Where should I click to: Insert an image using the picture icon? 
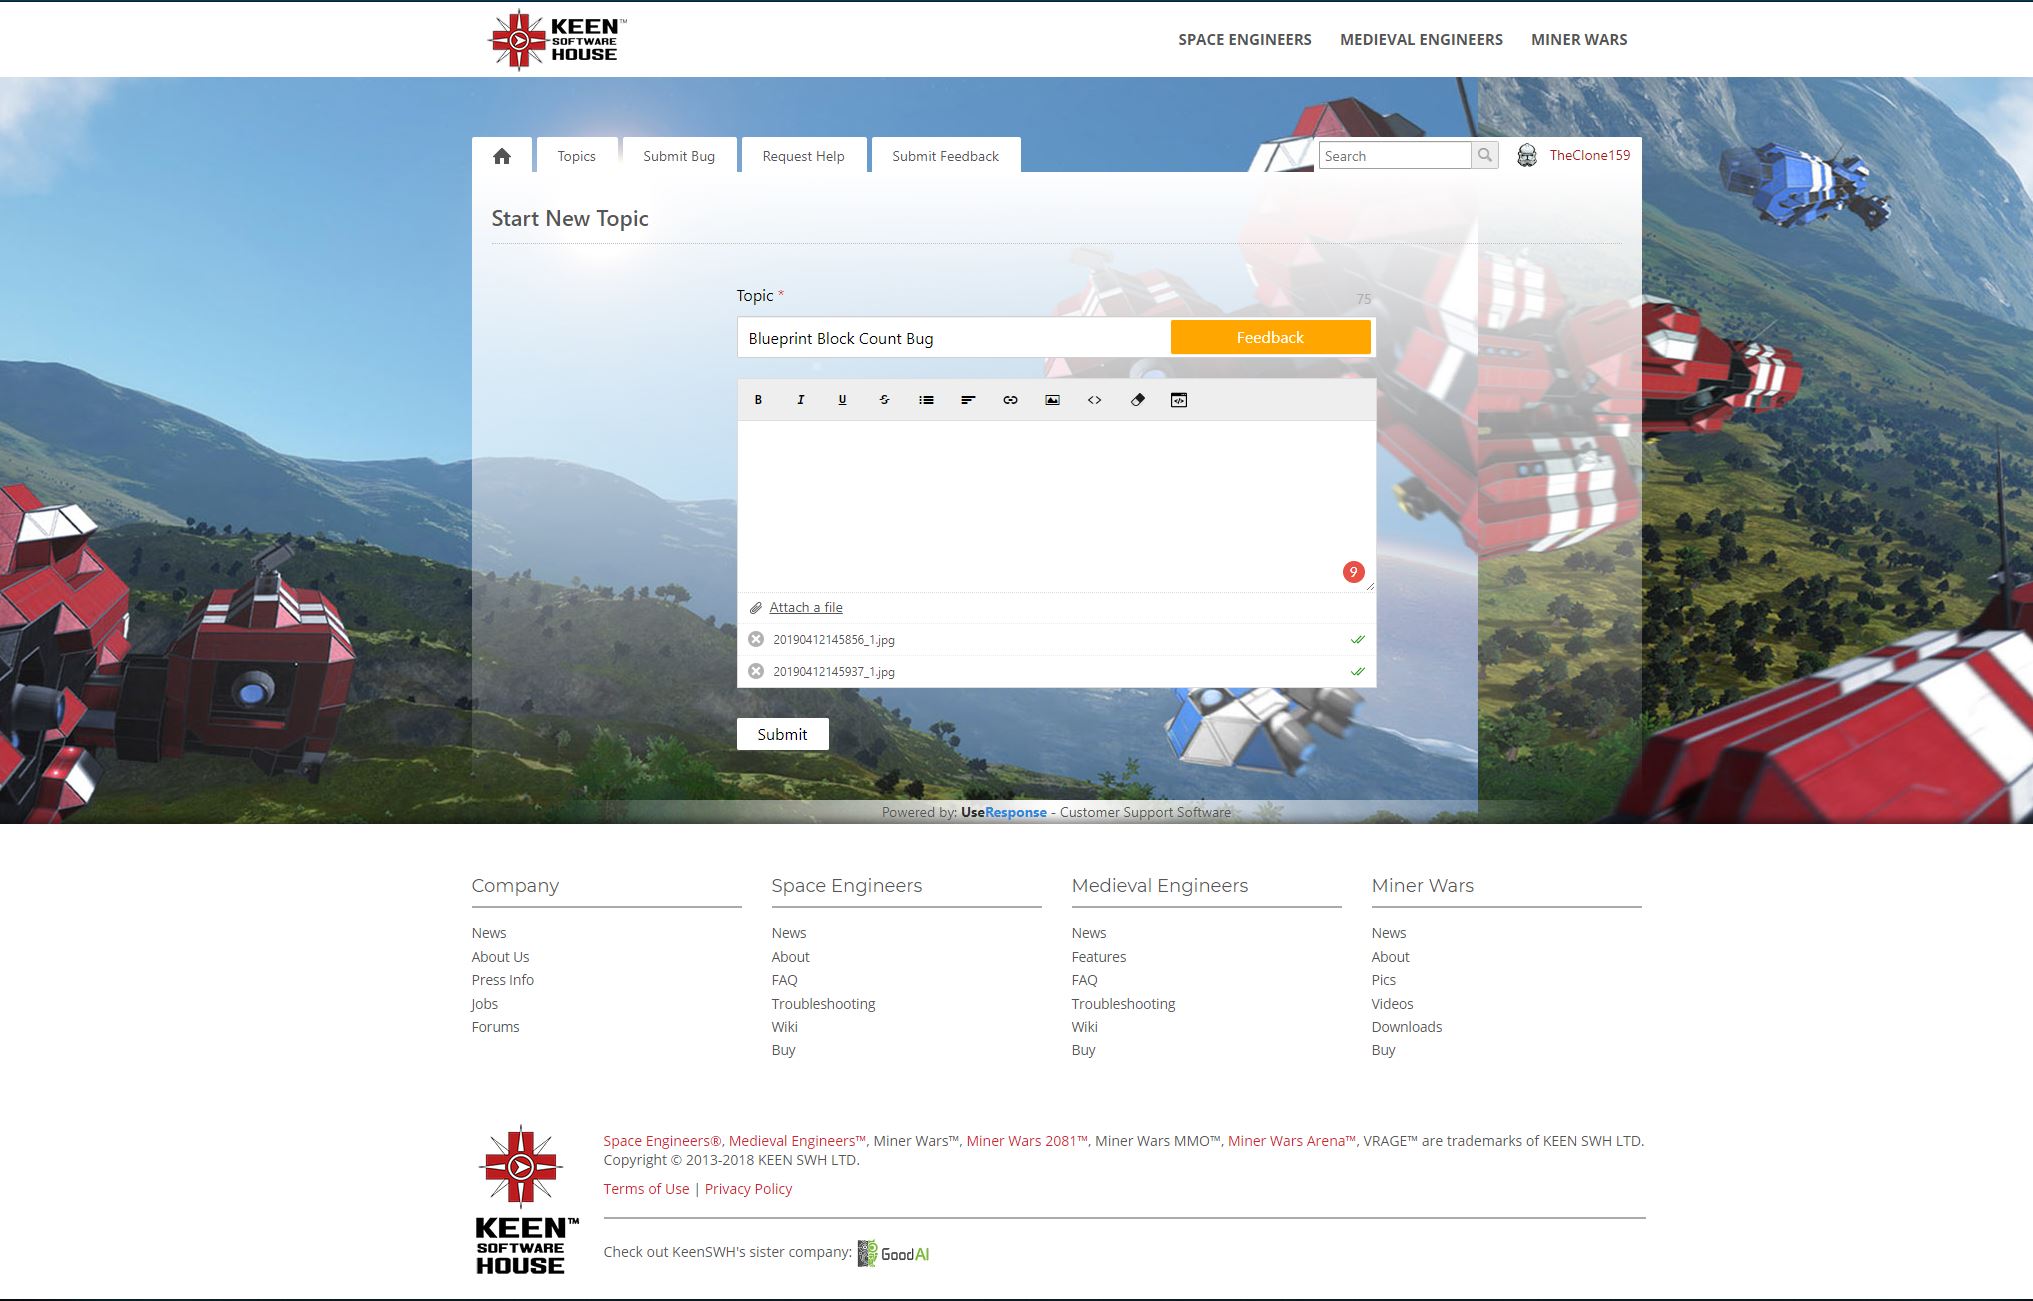coord(1052,400)
